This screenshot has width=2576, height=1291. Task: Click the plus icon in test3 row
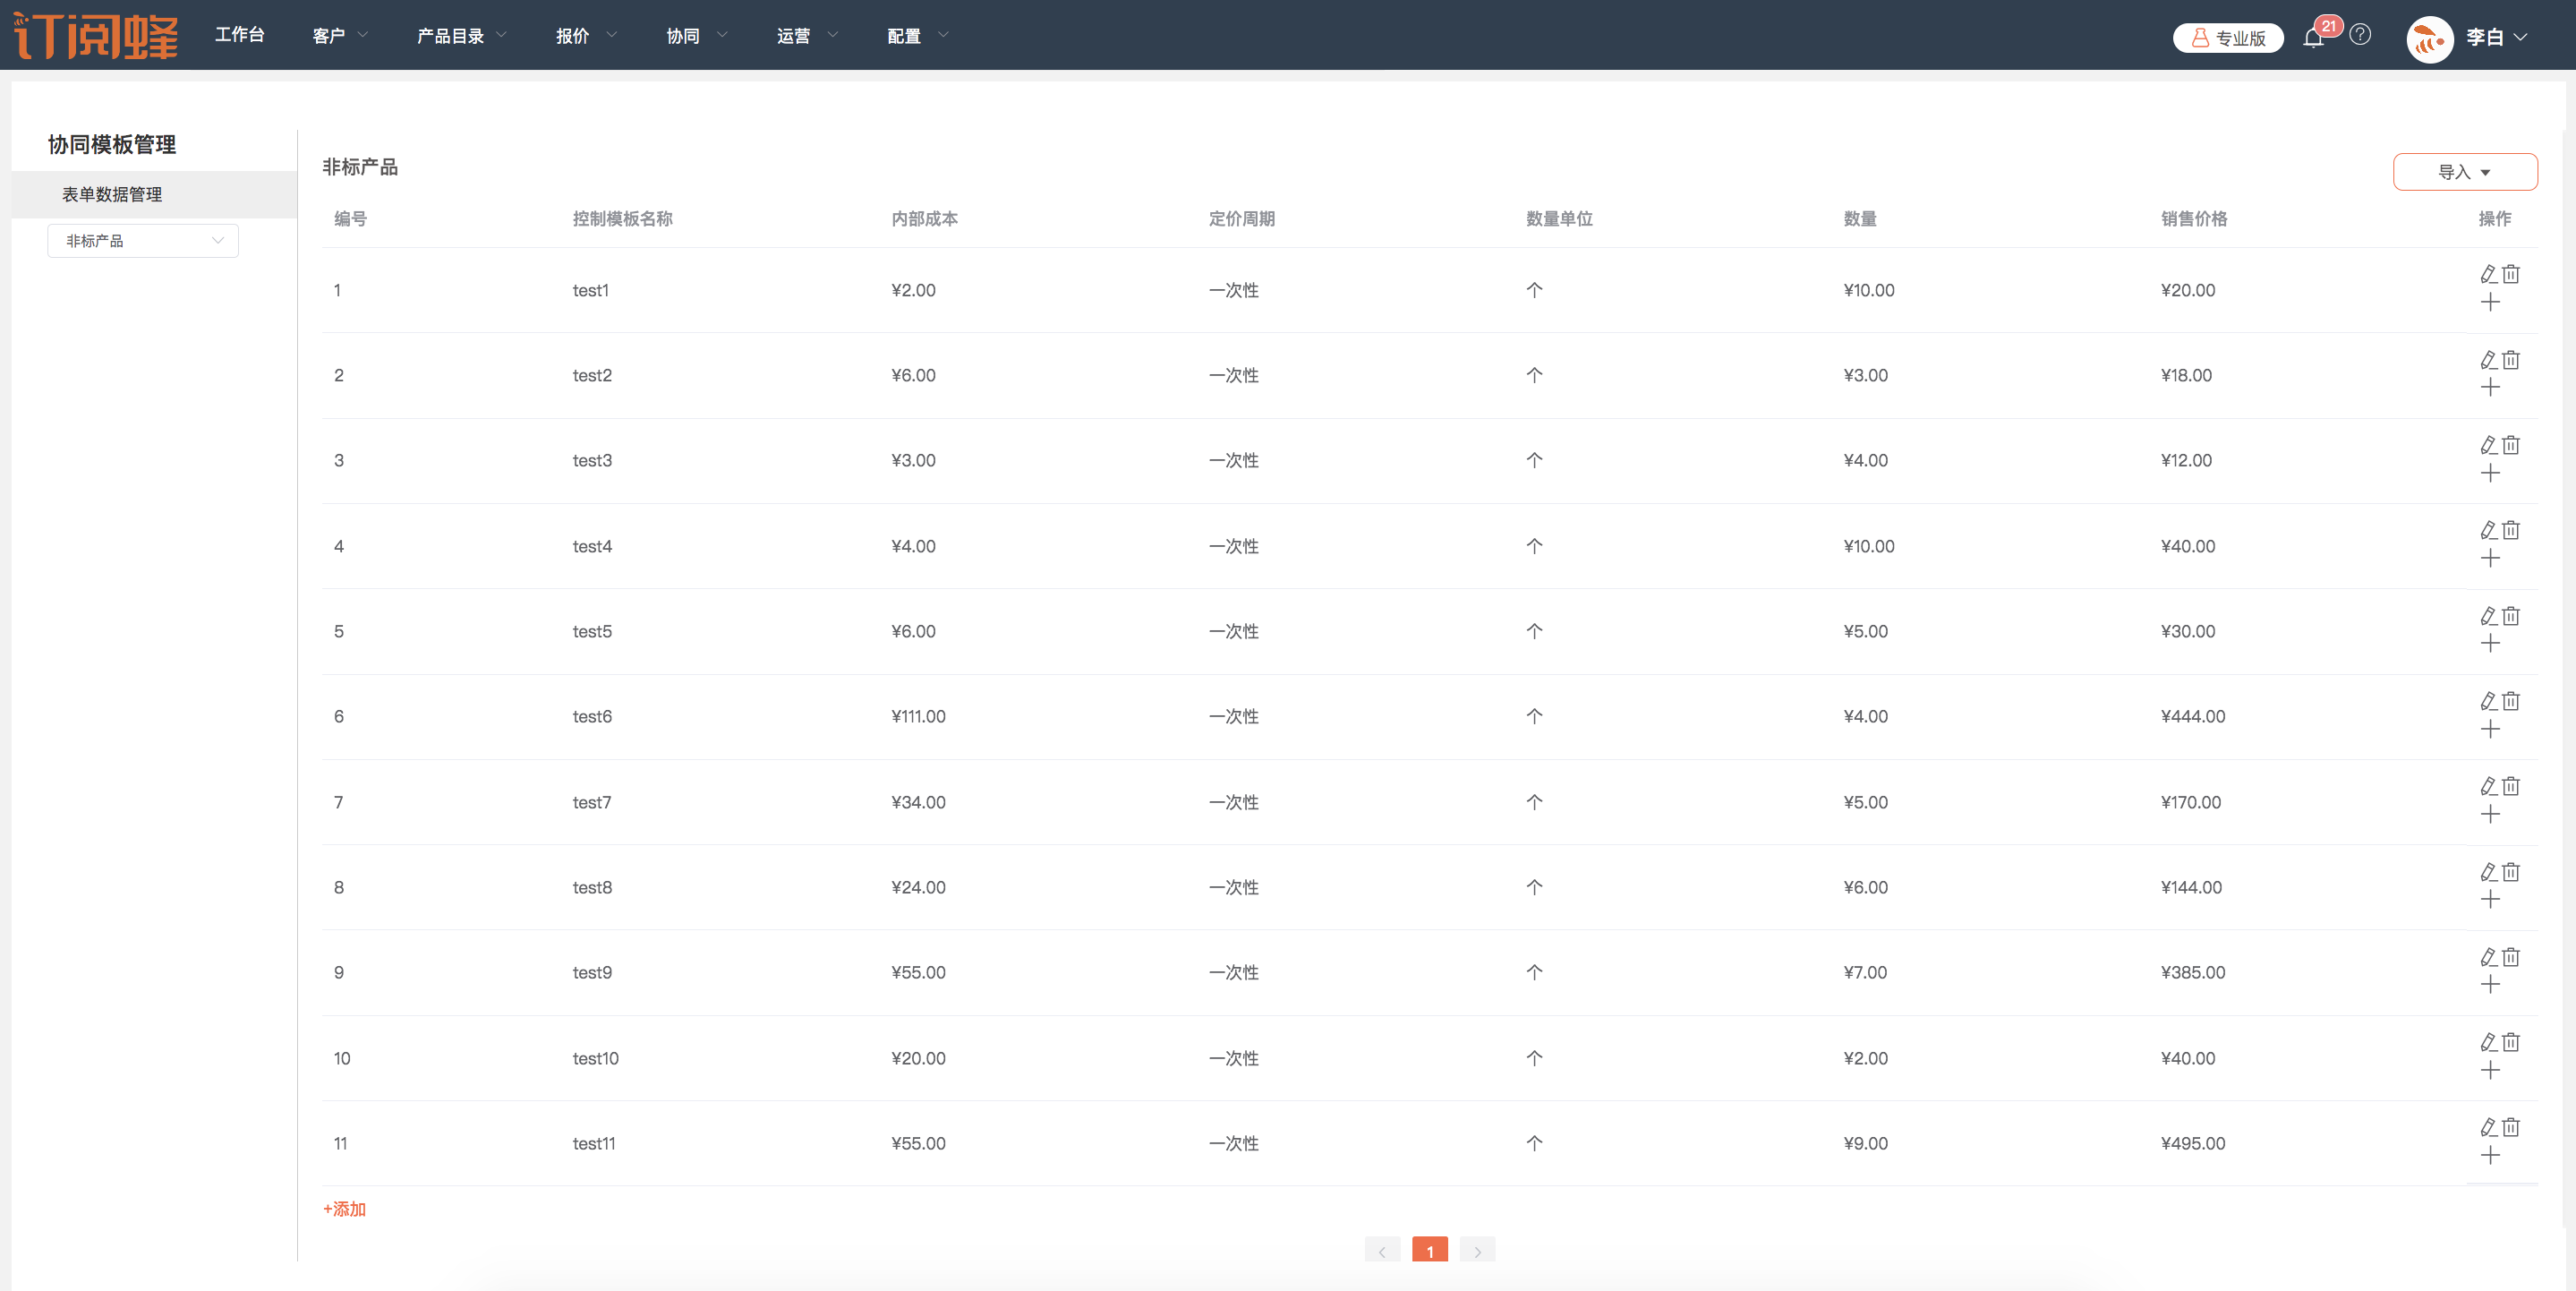click(2490, 473)
